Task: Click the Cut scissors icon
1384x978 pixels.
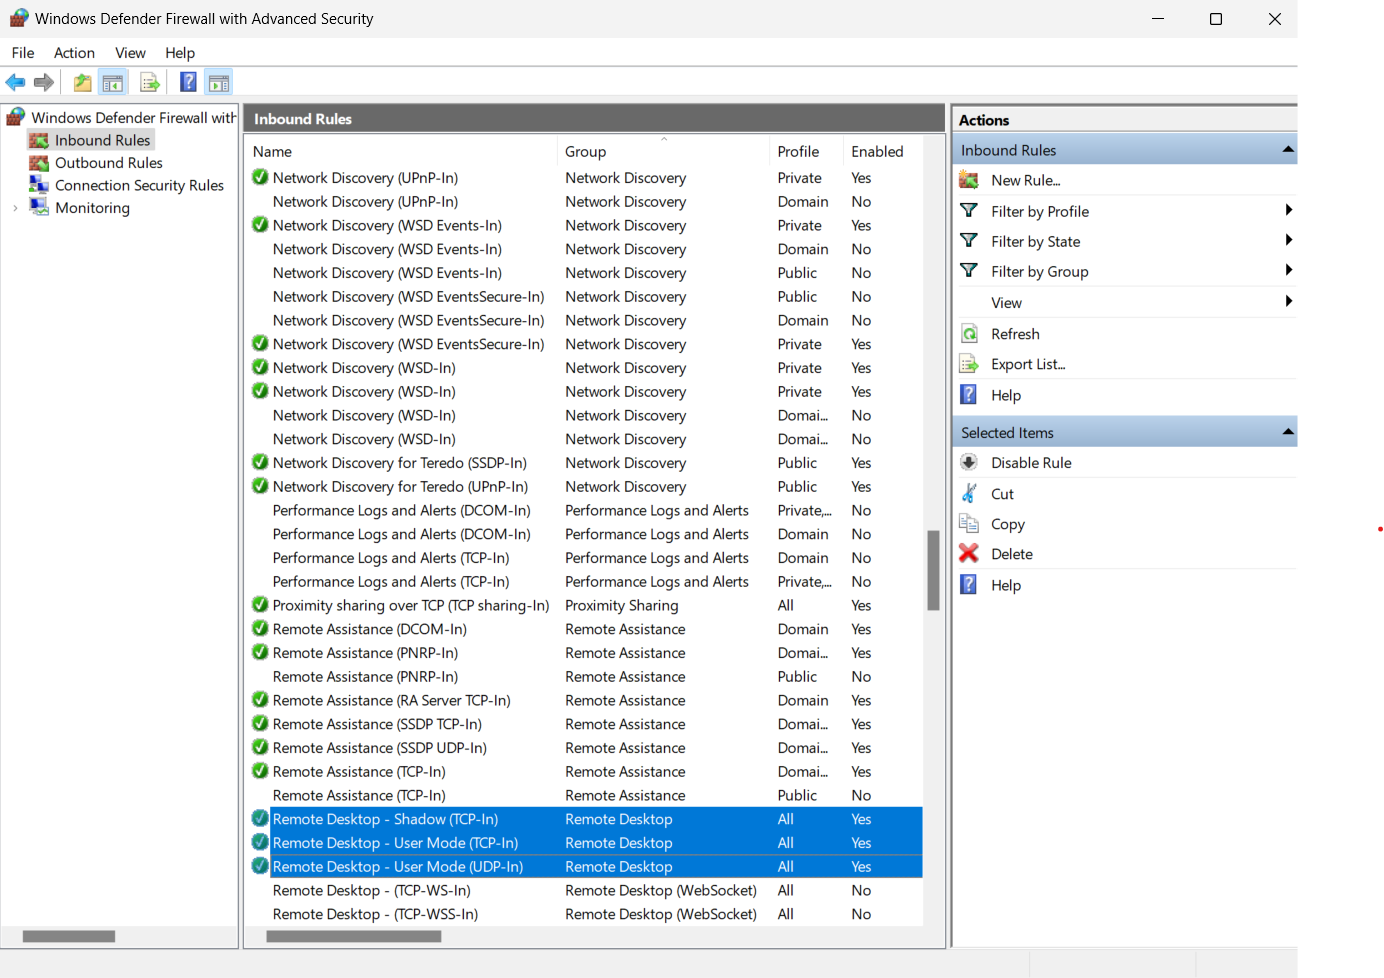Action: (969, 493)
